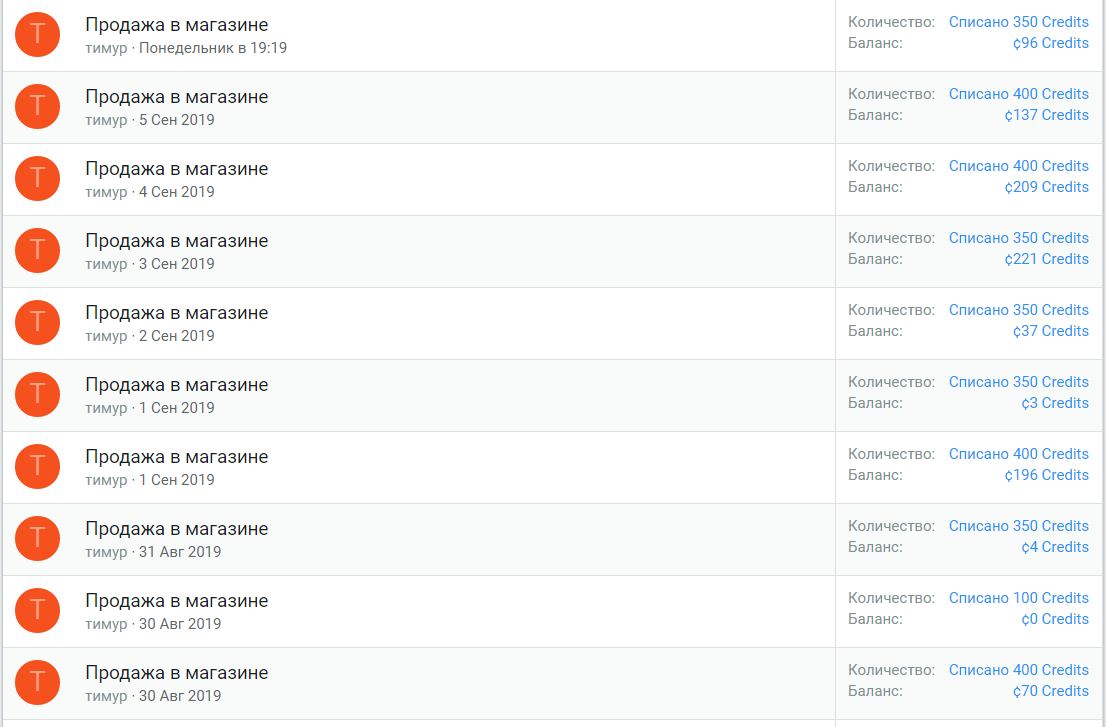
Task: Click the ₵209 Credits balance value
Action: coord(1046,187)
